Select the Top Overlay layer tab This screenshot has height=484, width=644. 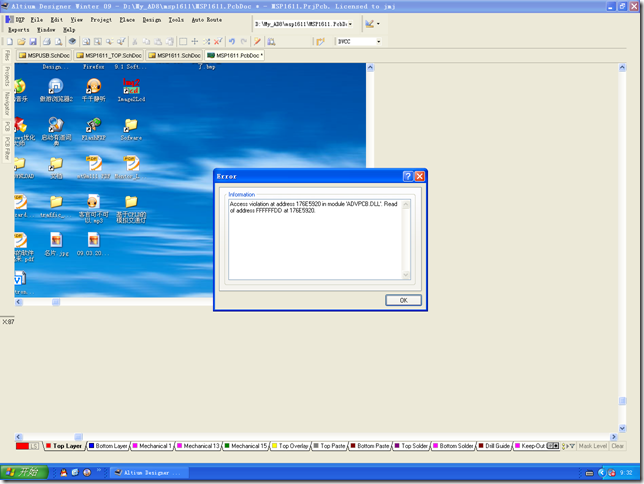[290, 446]
